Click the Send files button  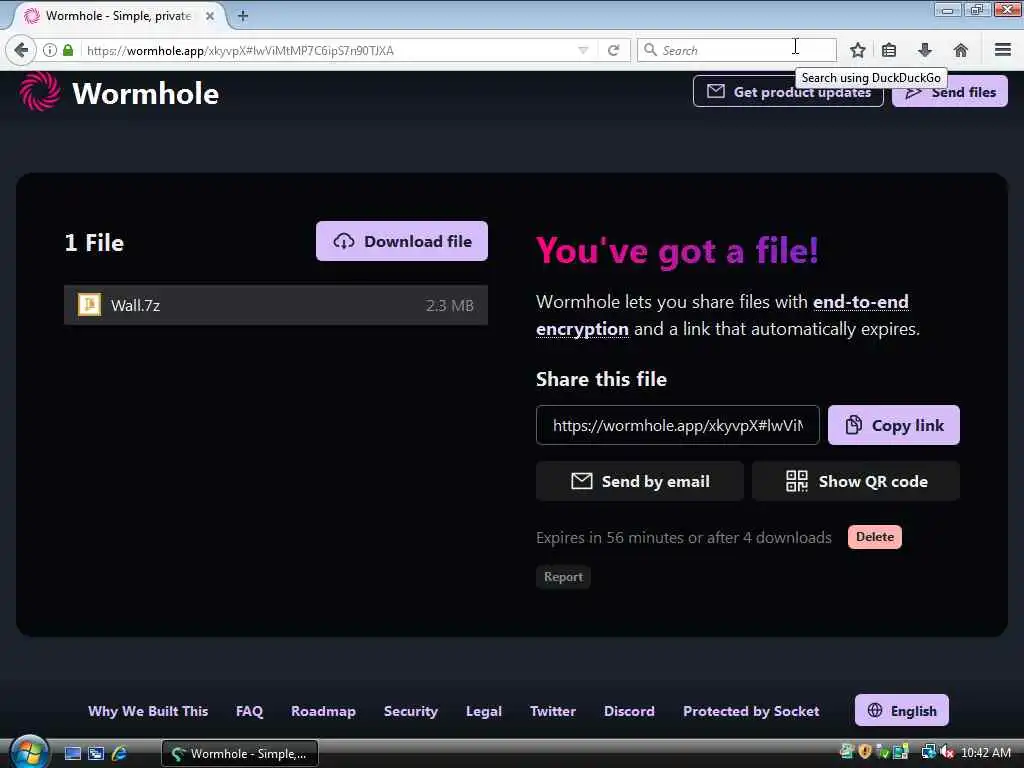950,91
